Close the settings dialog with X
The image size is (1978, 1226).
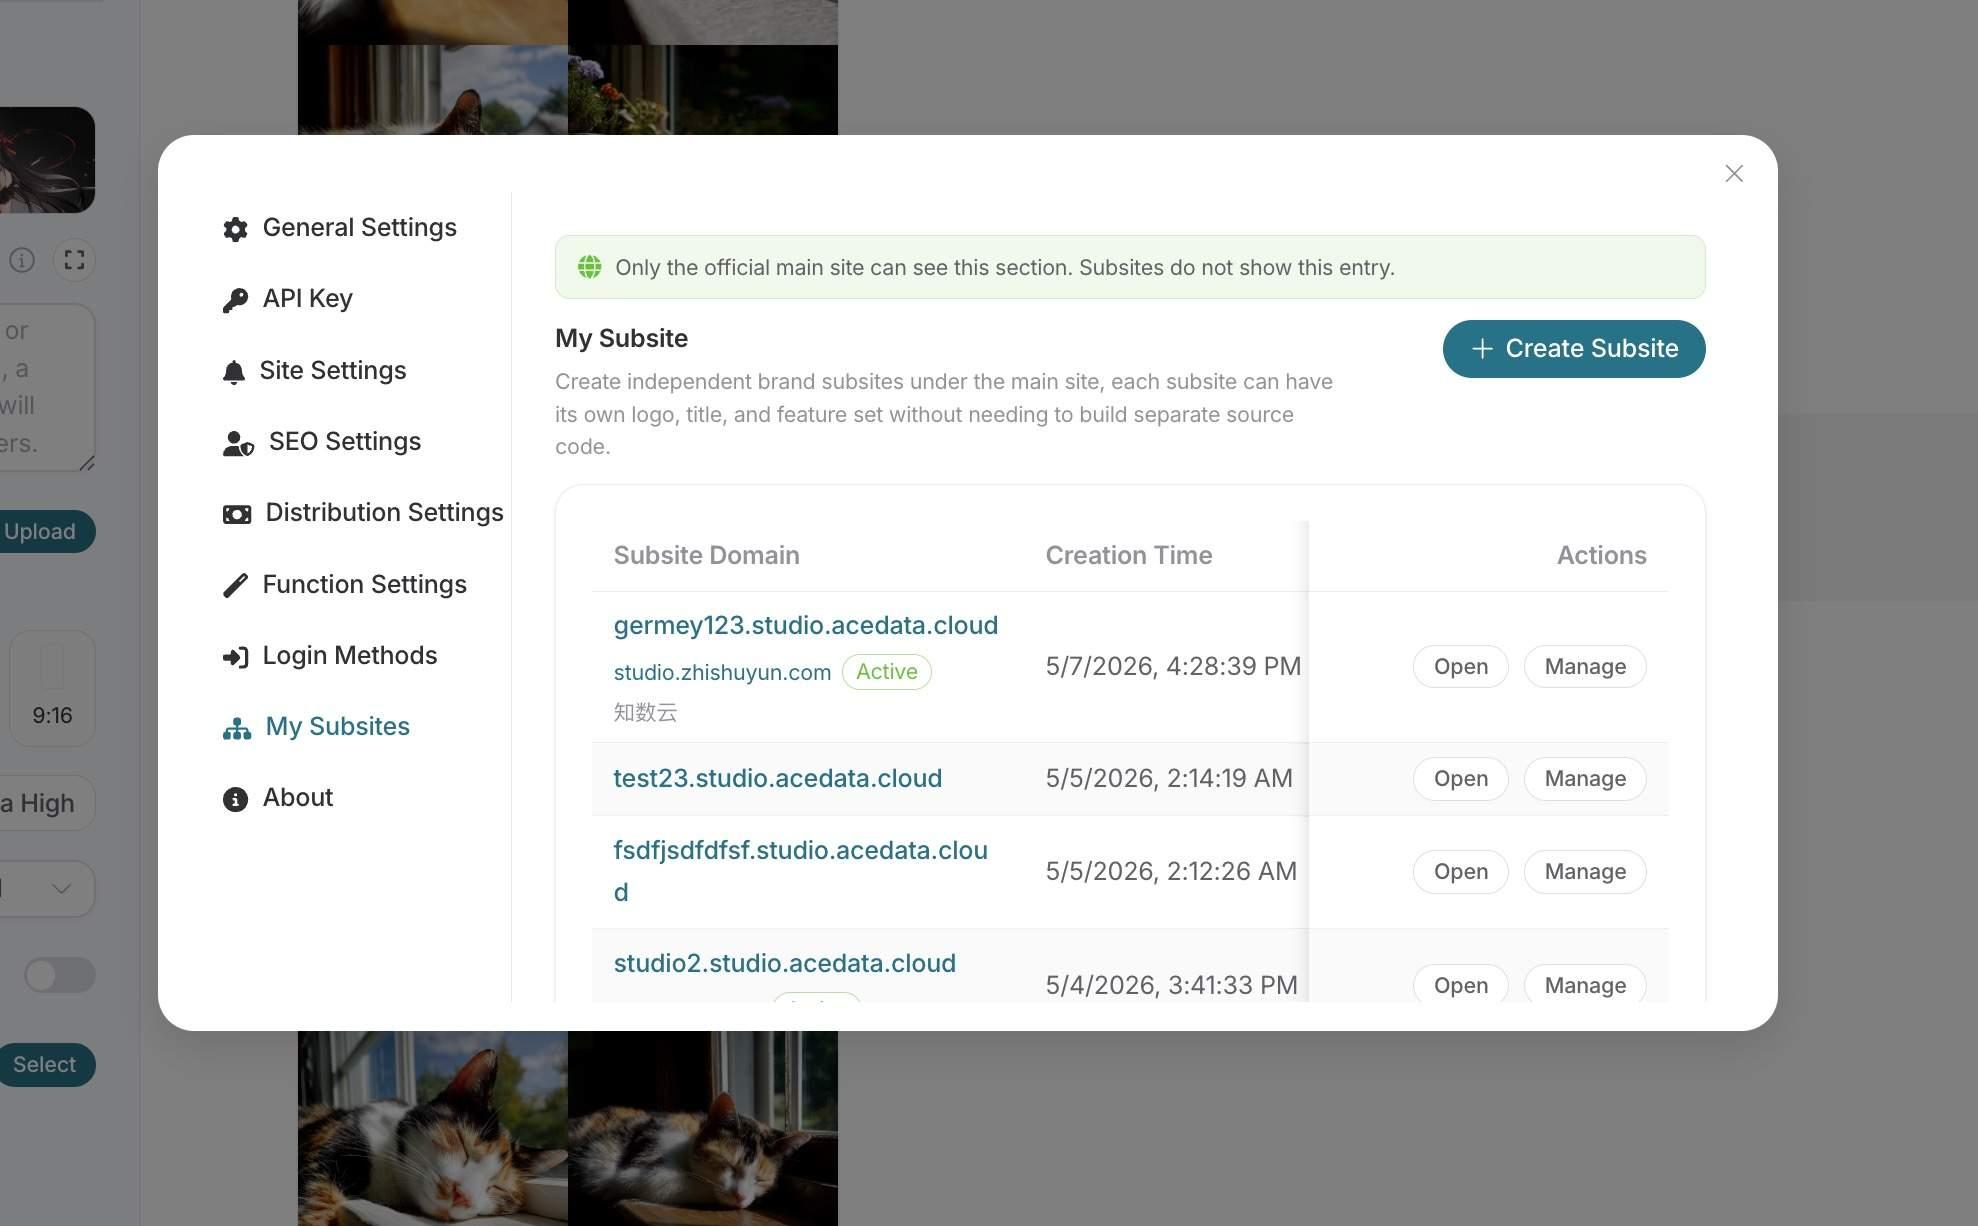[1734, 174]
